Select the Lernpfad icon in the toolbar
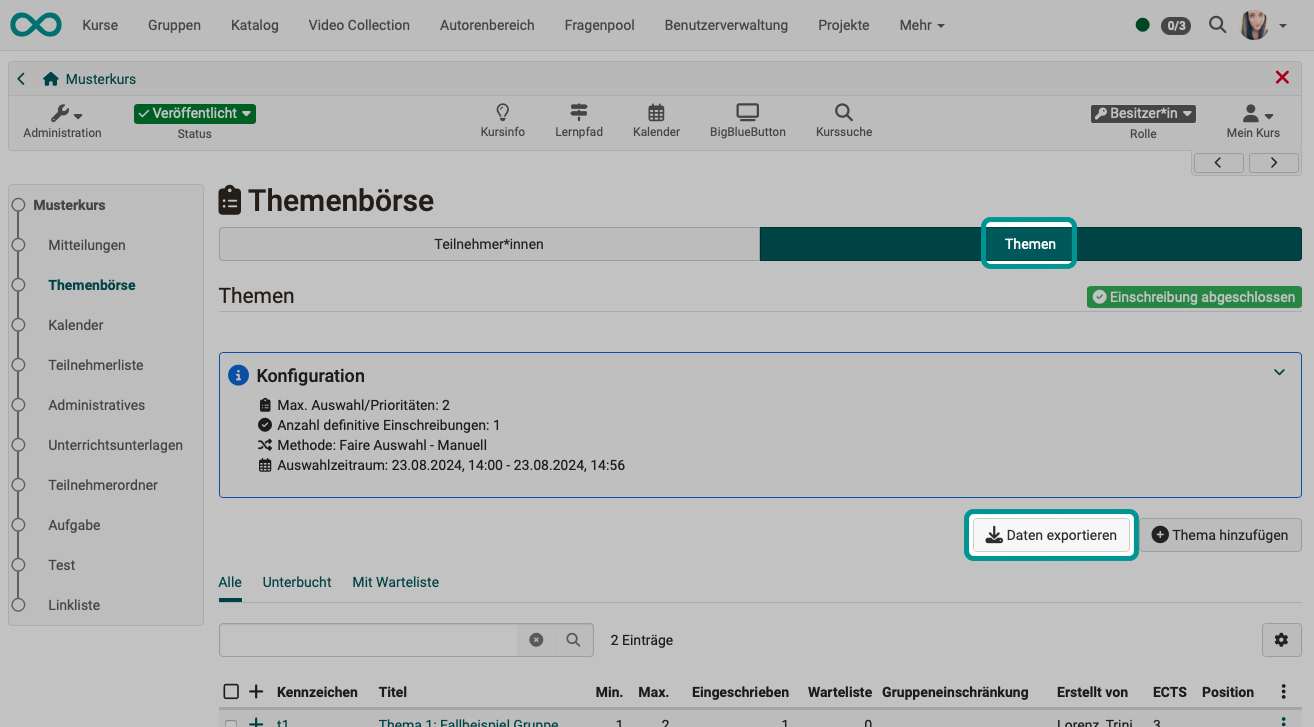 pos(578,113)
